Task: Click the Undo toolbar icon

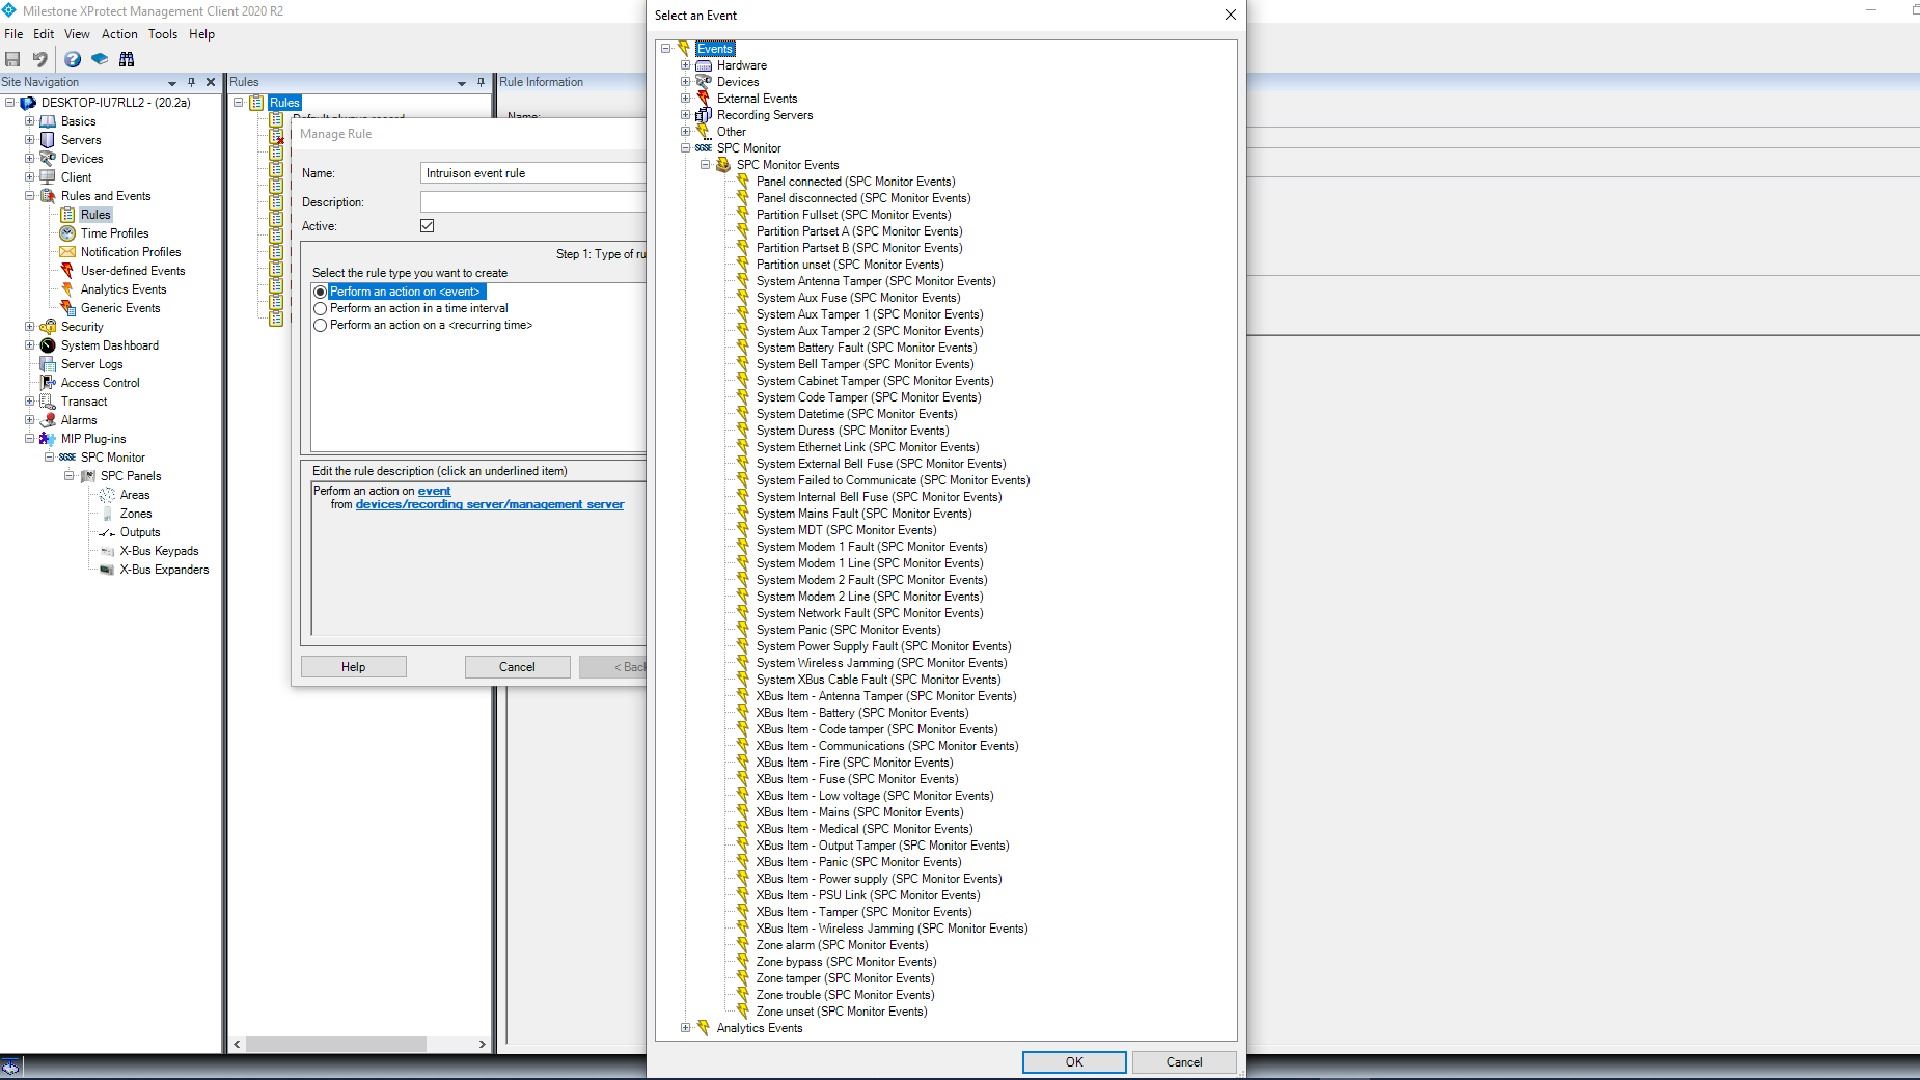Action: click(40, 59)
